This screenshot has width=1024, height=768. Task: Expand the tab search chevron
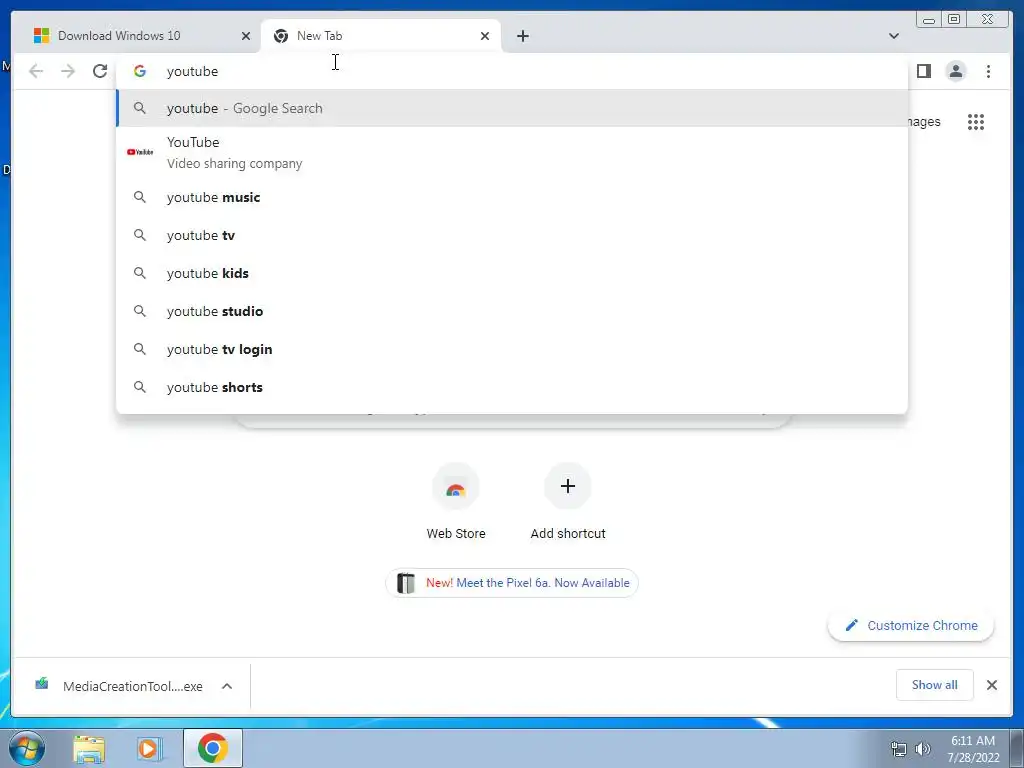point(893,36)
